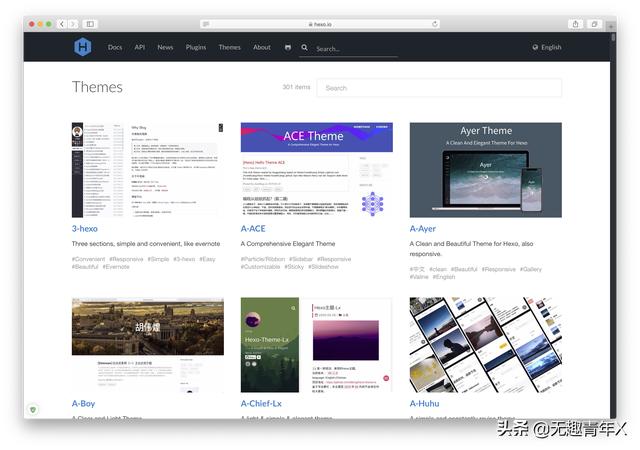Click the reader view icon in address bar
640x450 pixels.
pos(206,24)
